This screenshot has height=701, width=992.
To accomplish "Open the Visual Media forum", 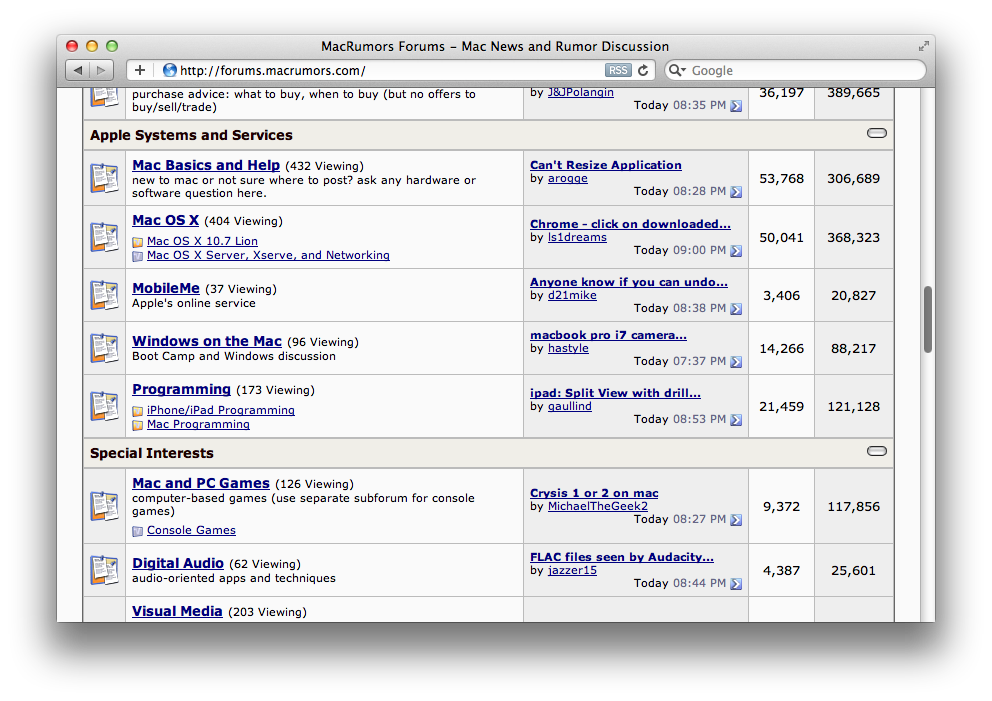I will [177, 611].
